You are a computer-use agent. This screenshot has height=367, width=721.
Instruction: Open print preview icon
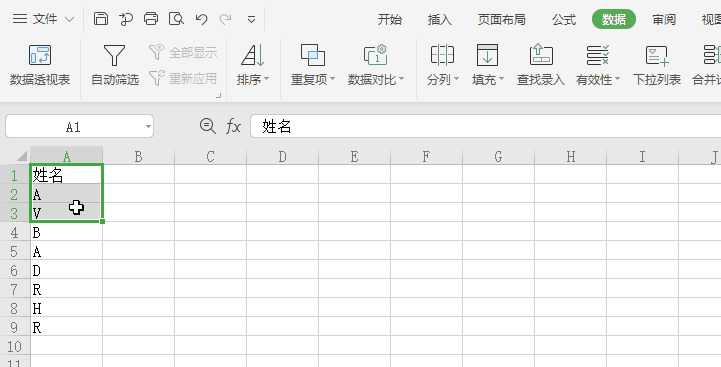click(x=176, y=19)
